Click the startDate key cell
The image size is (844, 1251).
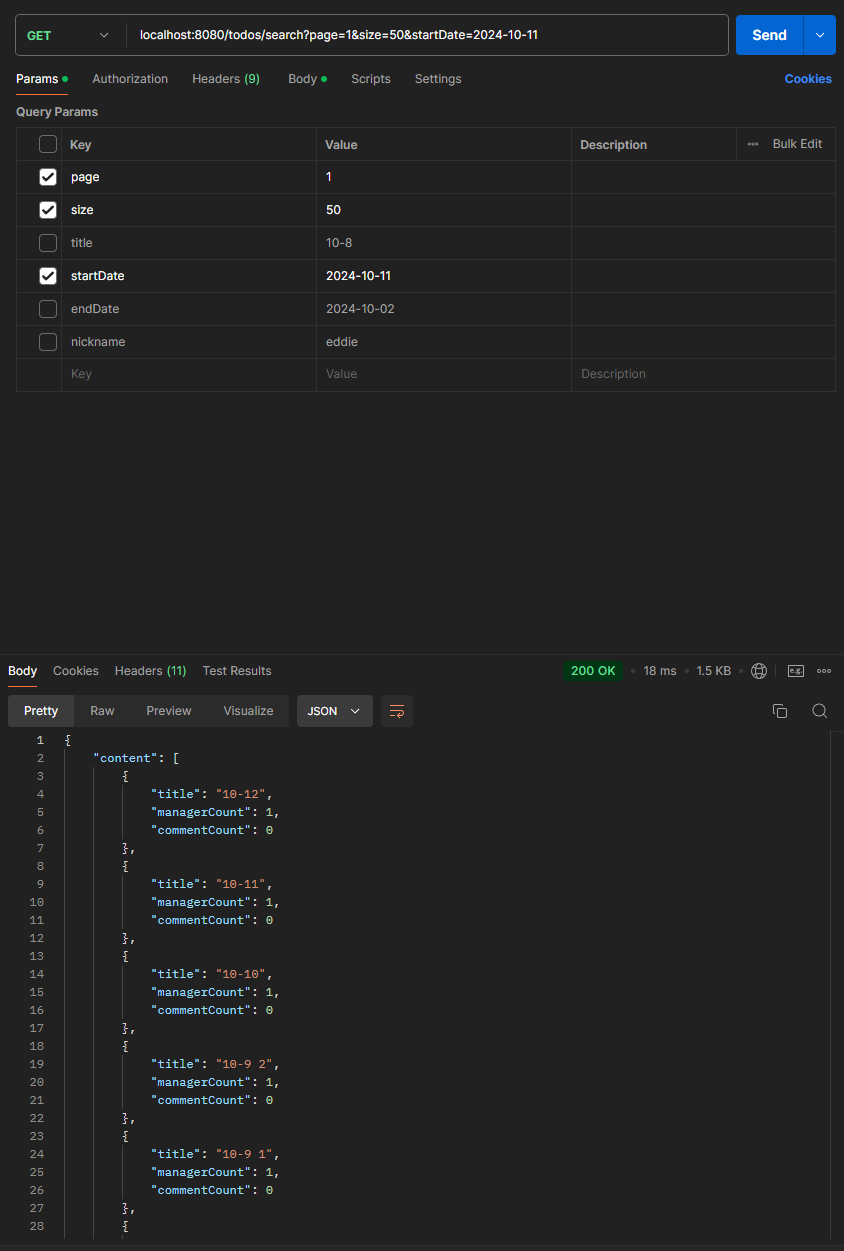coord(189,276)
